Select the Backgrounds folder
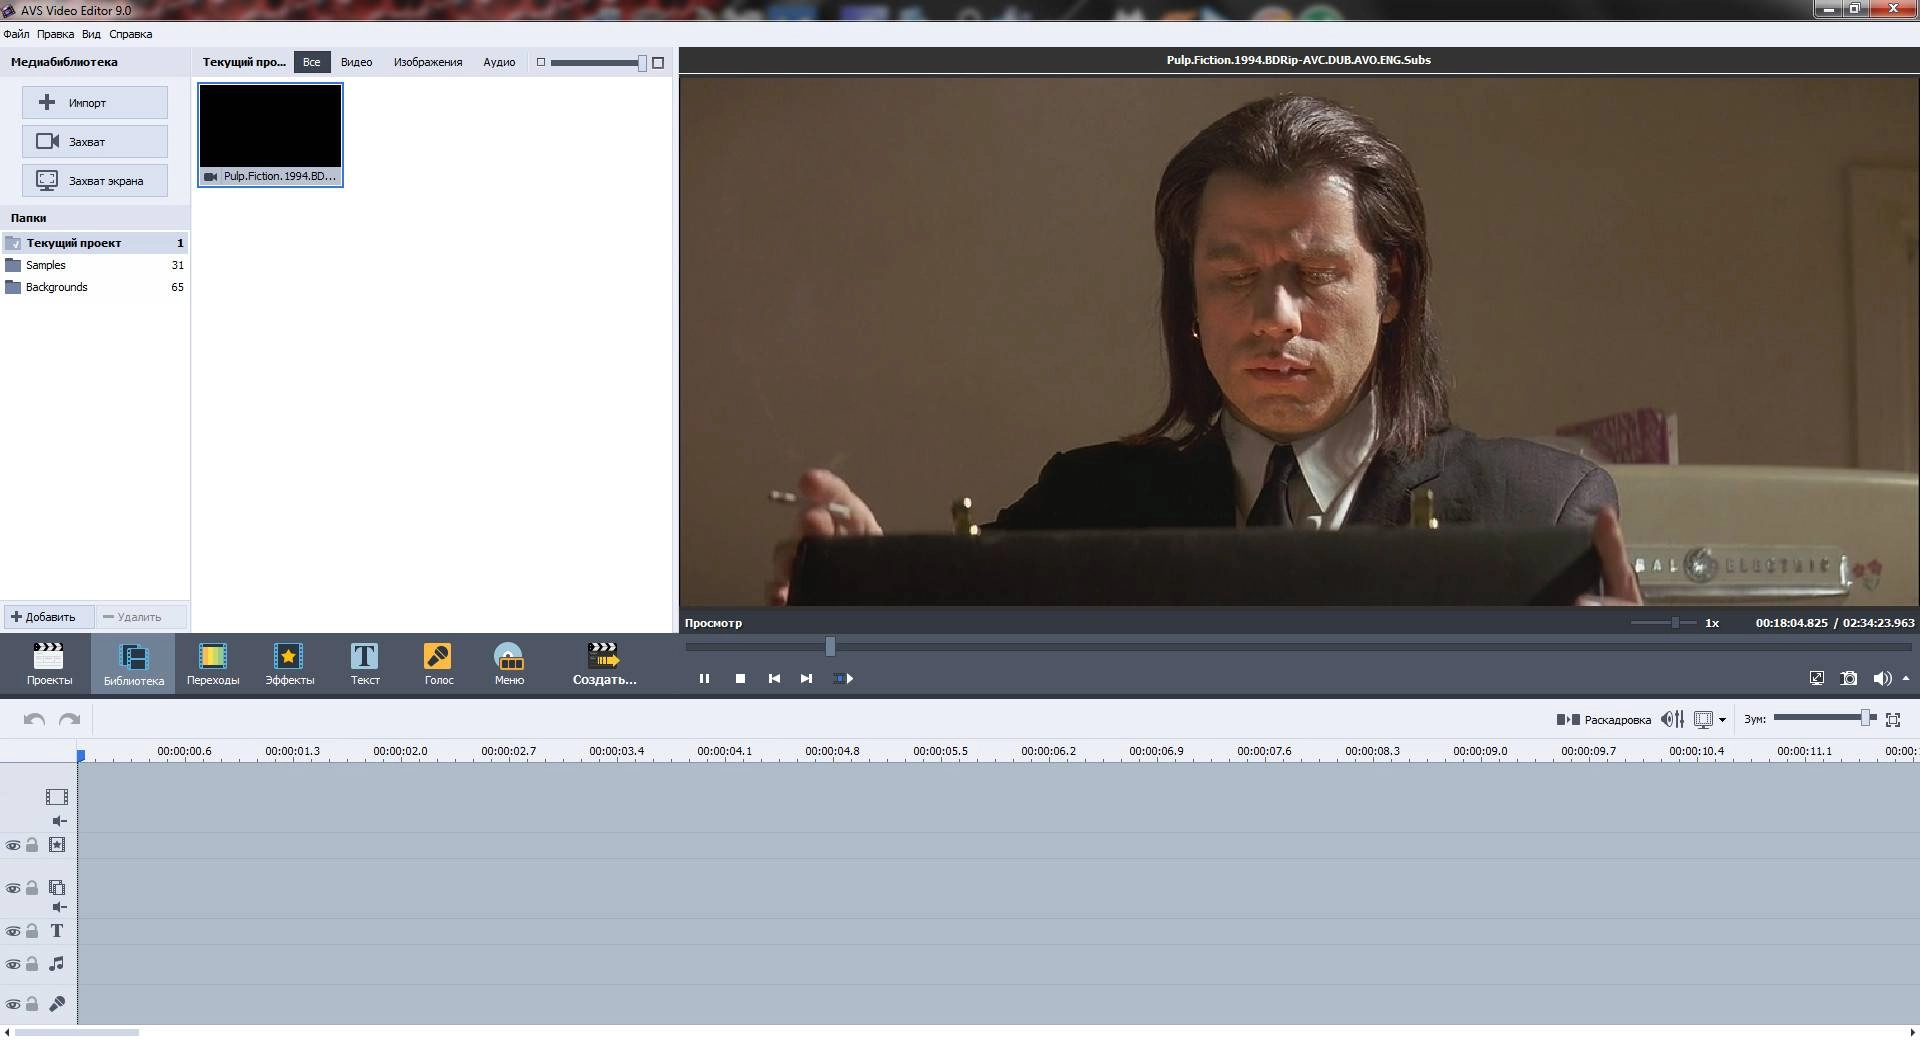 [x=95, y=287]
